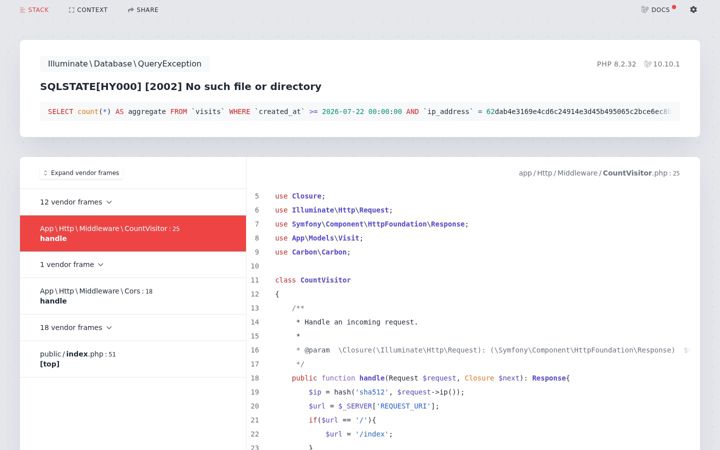
Task: Click line 5 use Closure
Action: point(300,196)
